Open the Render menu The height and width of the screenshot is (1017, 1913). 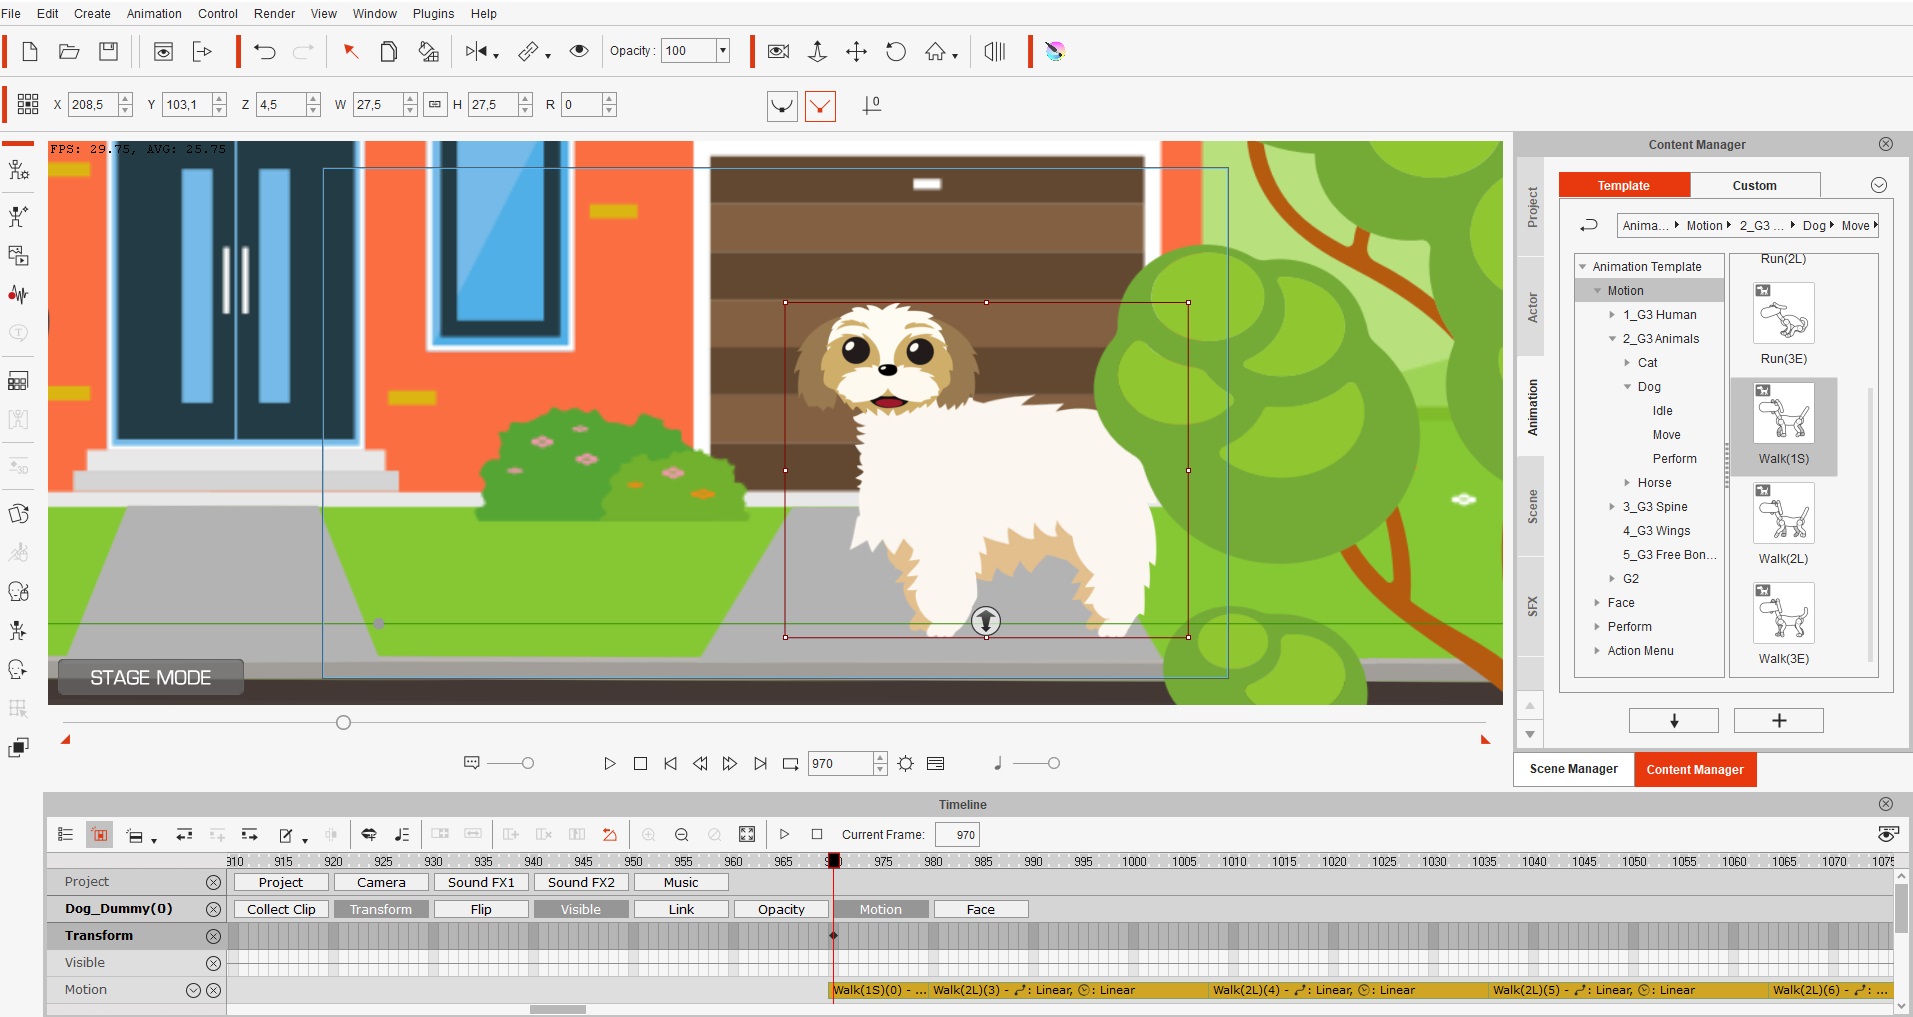click(x=274, y=14)
